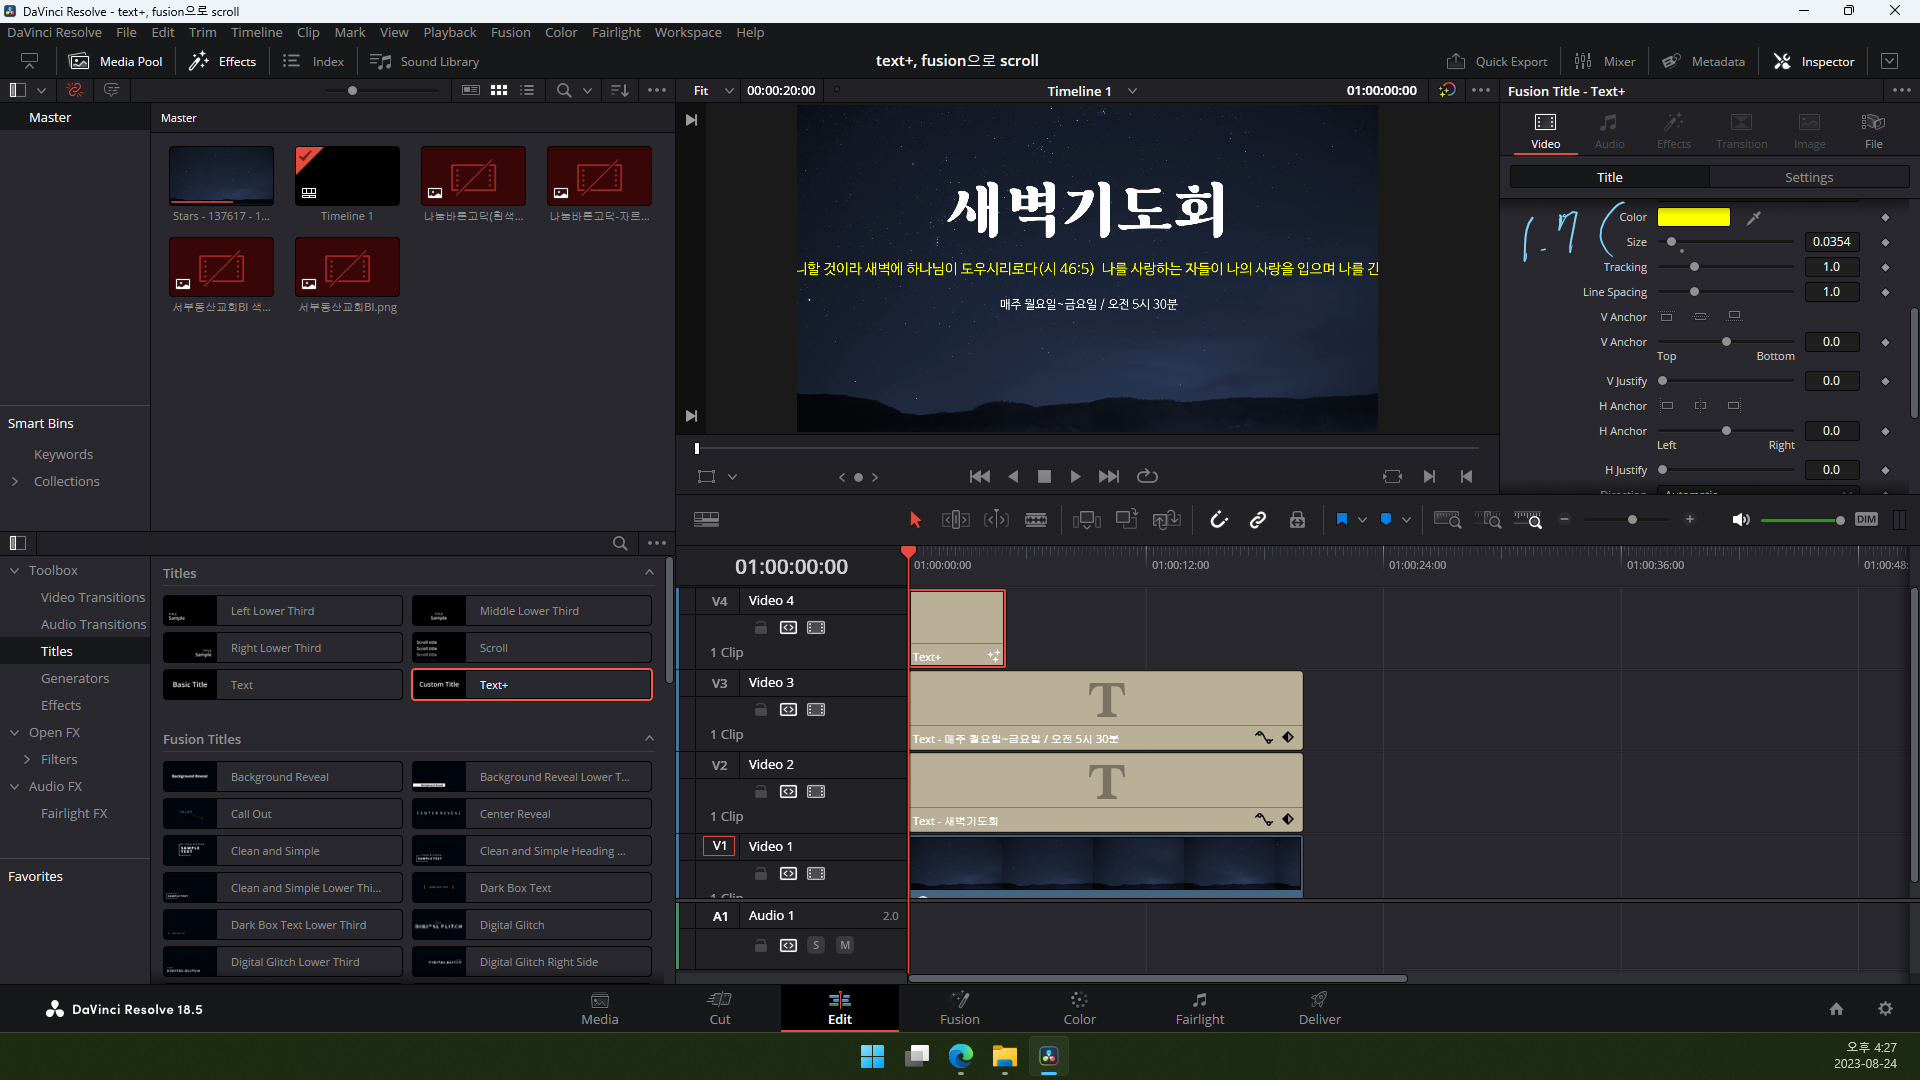Screen dimensions: 1920x1080
Task: Select the Video Transitions category
Action: (x=93, y=598)
